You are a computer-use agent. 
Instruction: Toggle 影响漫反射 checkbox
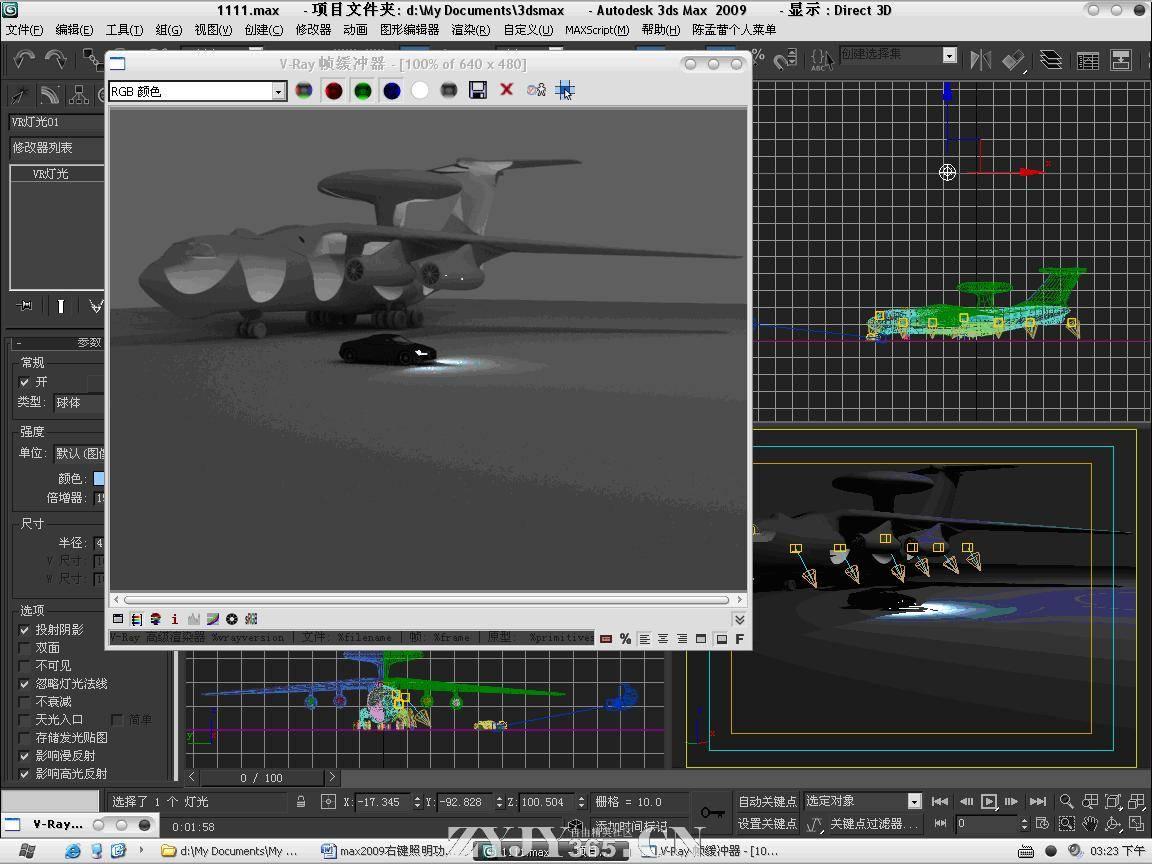(x=24, y=756)
